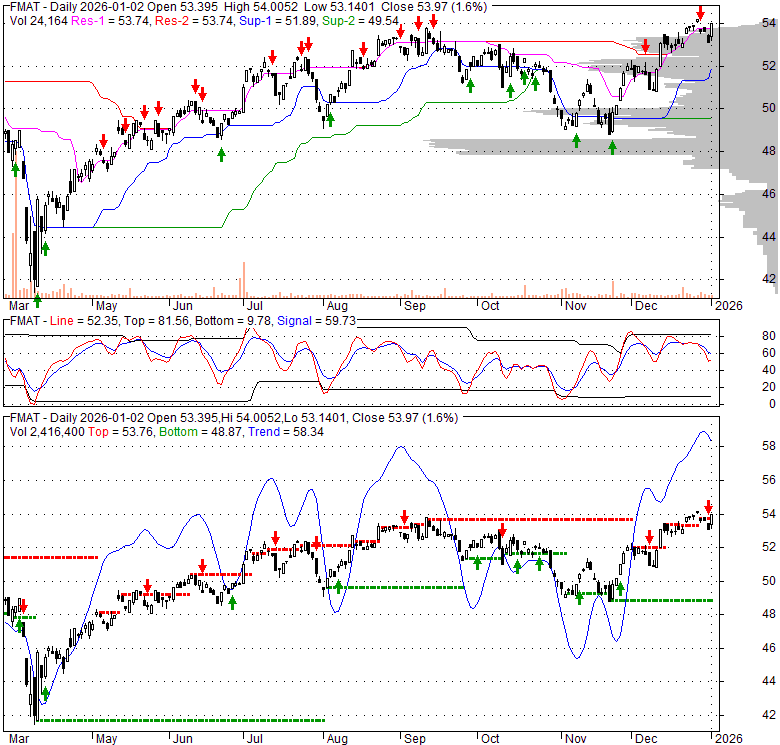Click the red sell arrow in bottom chart near 2026
This screenshot has height=745, width=780.
click(708, 507)
